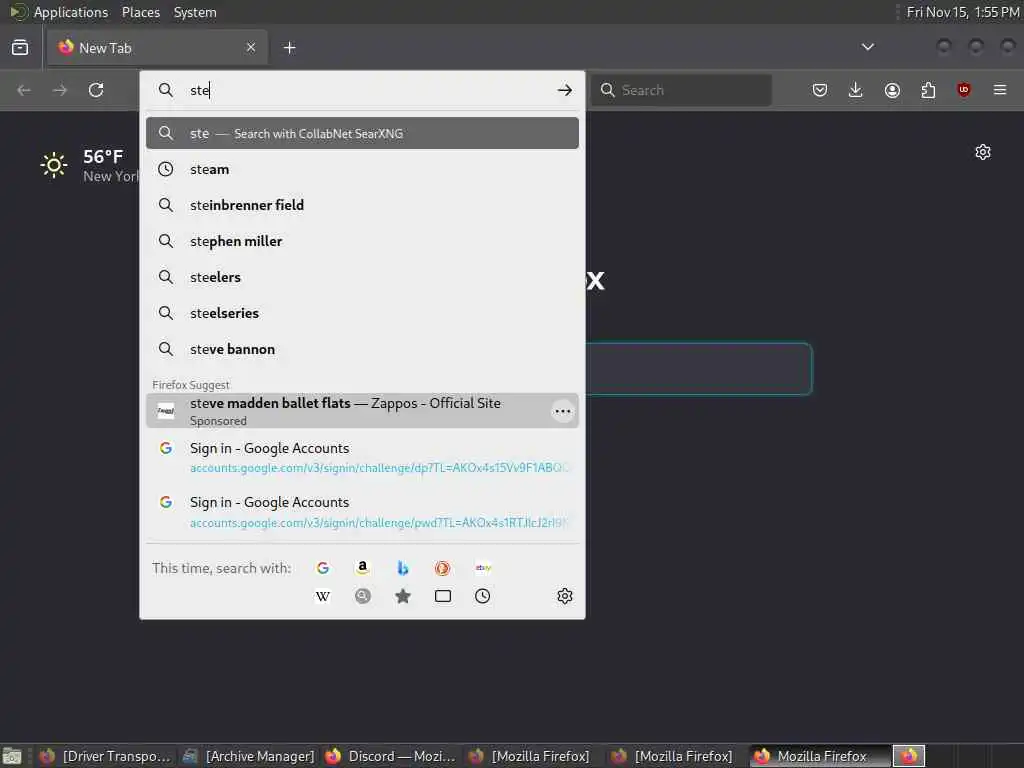Open a new tab with plus button
The height and width of the screenshot is (768, 1024).
click(x=289, y=48)
